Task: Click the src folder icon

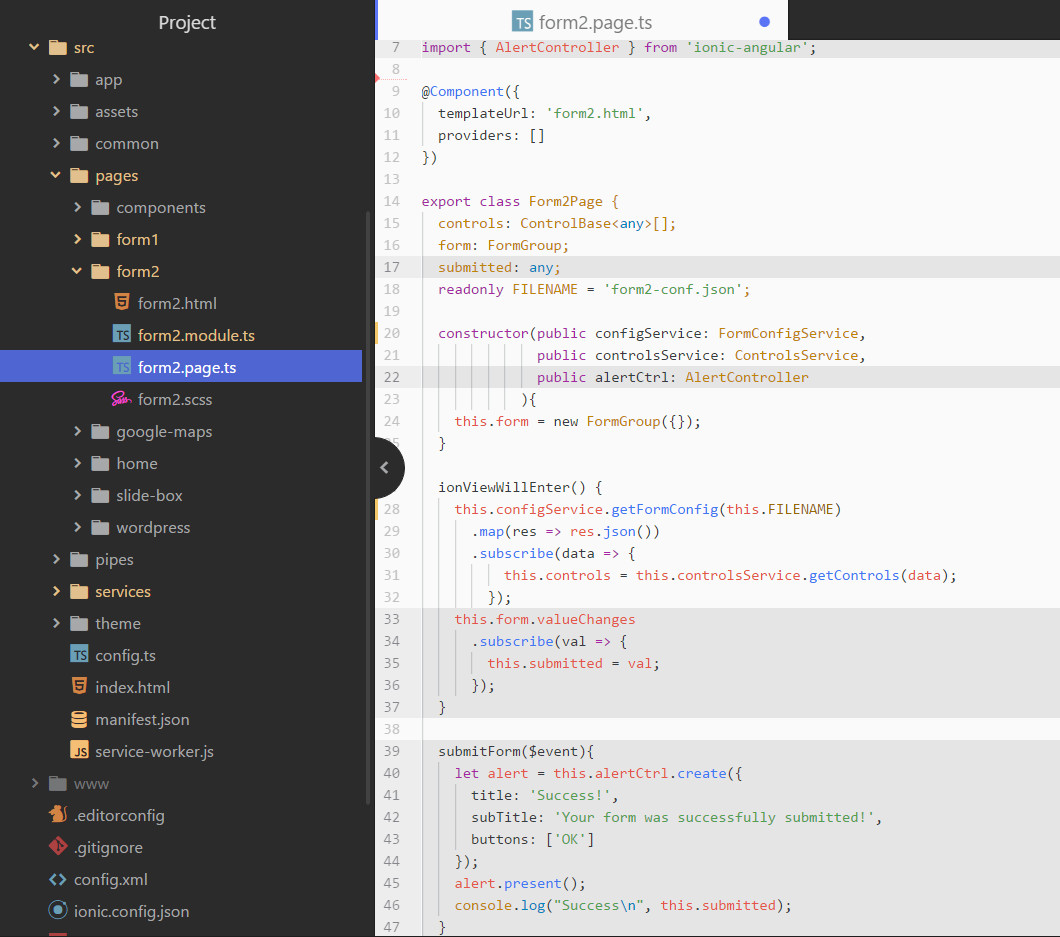Action: pos(58,47)
